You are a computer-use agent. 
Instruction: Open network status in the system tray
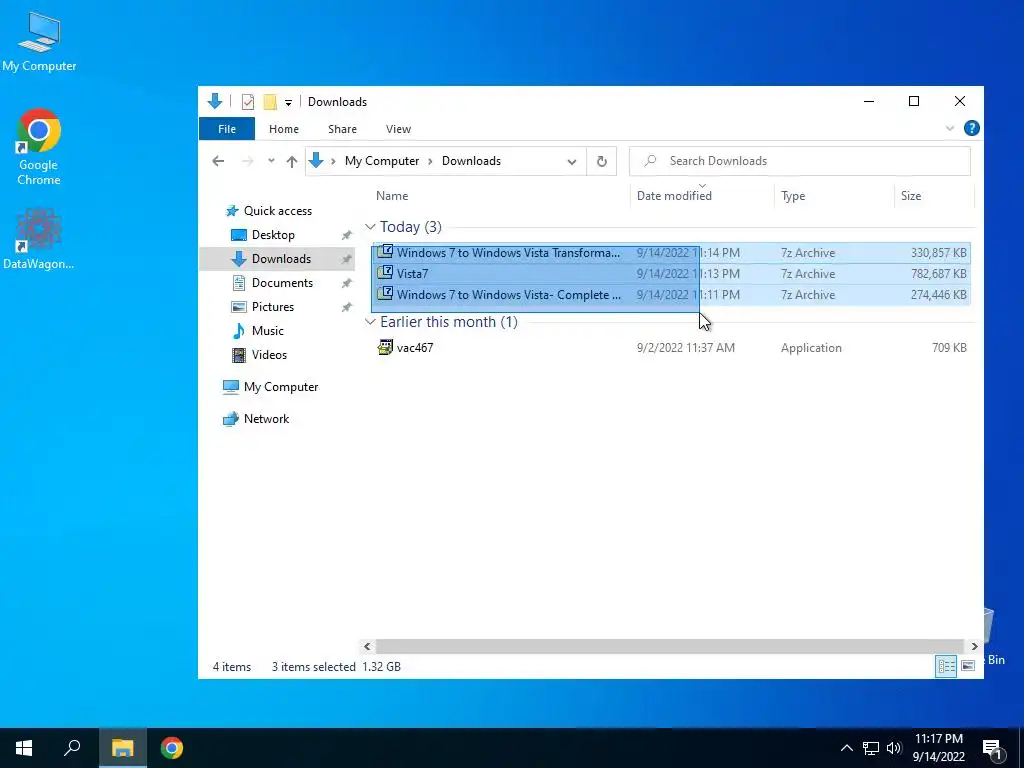[871, 748]
